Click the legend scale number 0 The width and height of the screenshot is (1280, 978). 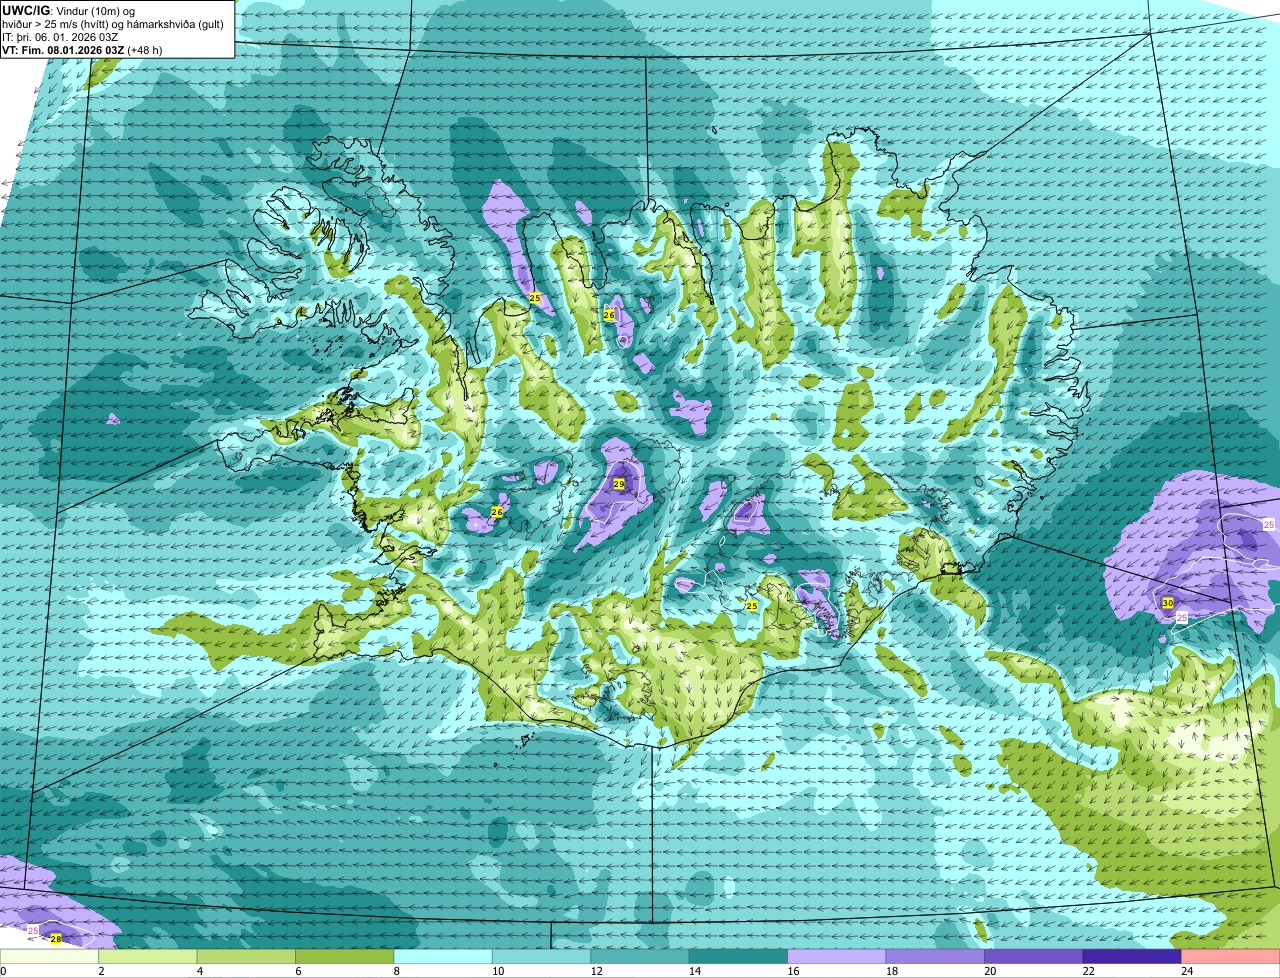click(x=3, y=971)
